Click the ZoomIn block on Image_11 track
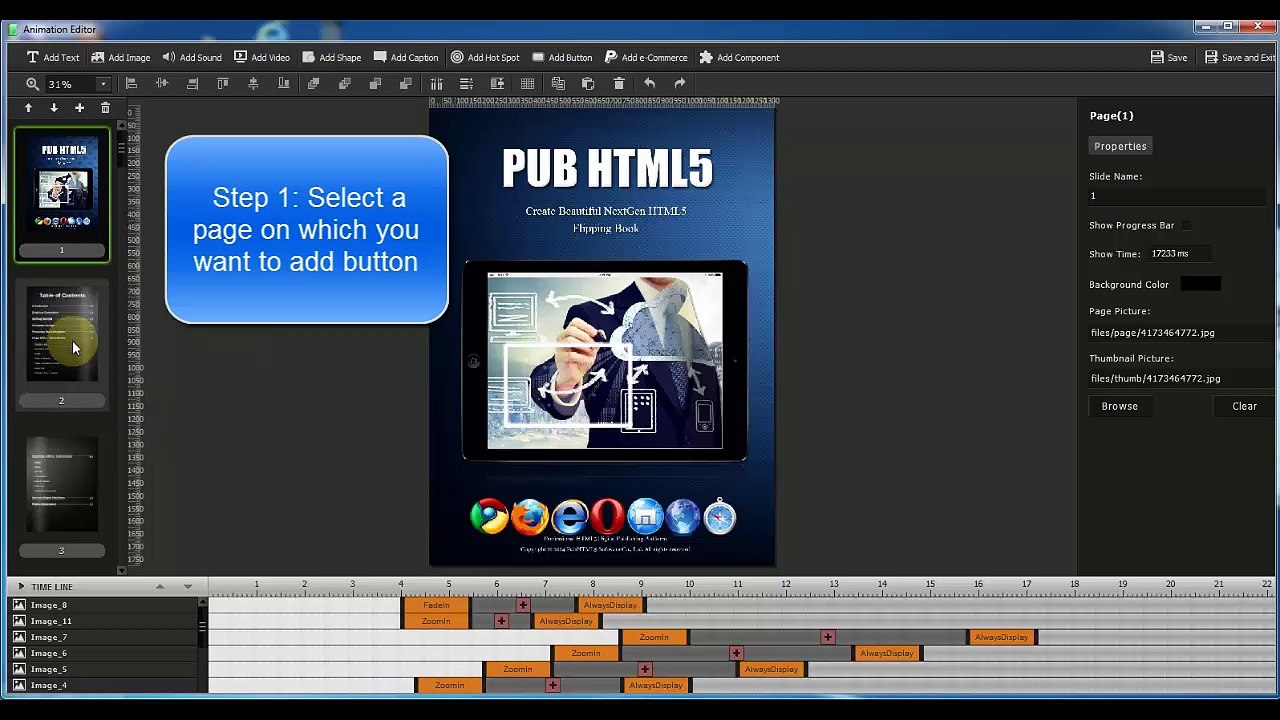Screen dimensions: 1280x720 coord(436,621)
